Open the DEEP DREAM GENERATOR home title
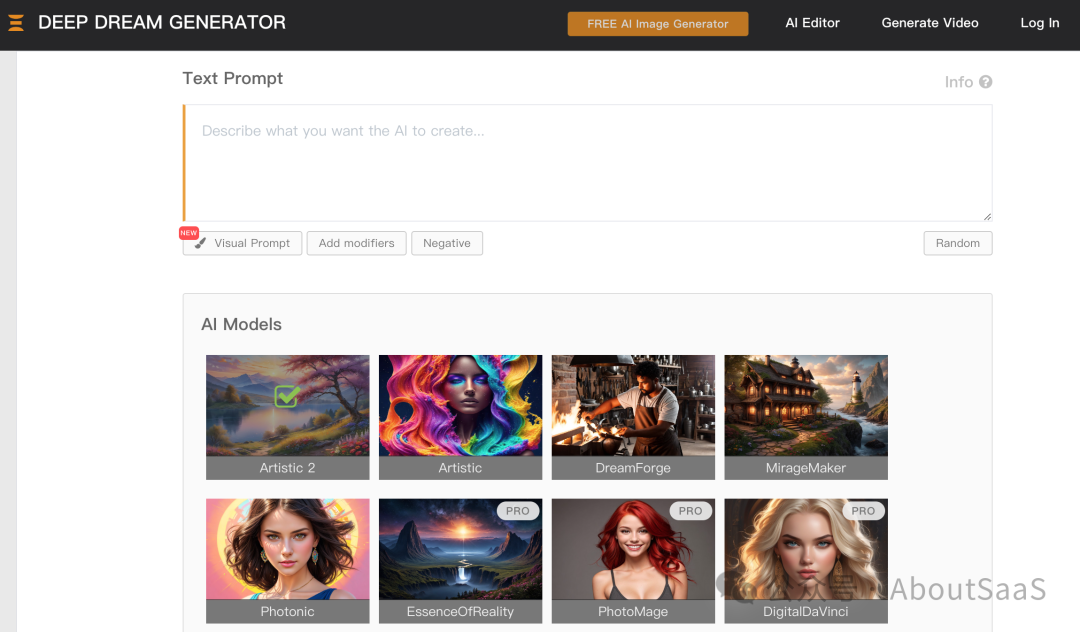1080x632 pixels. click(x=162, y=22)
